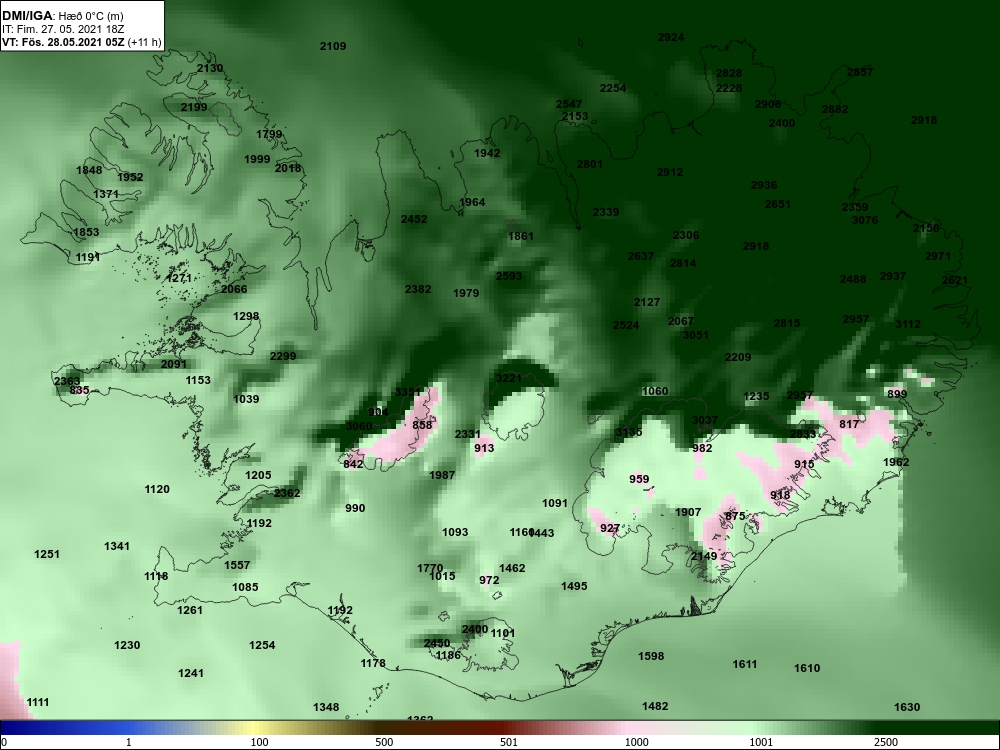Click the 1371 height value
This screenshot has width=1000, height=750.
pyautogui.click(x=106, y=194)
